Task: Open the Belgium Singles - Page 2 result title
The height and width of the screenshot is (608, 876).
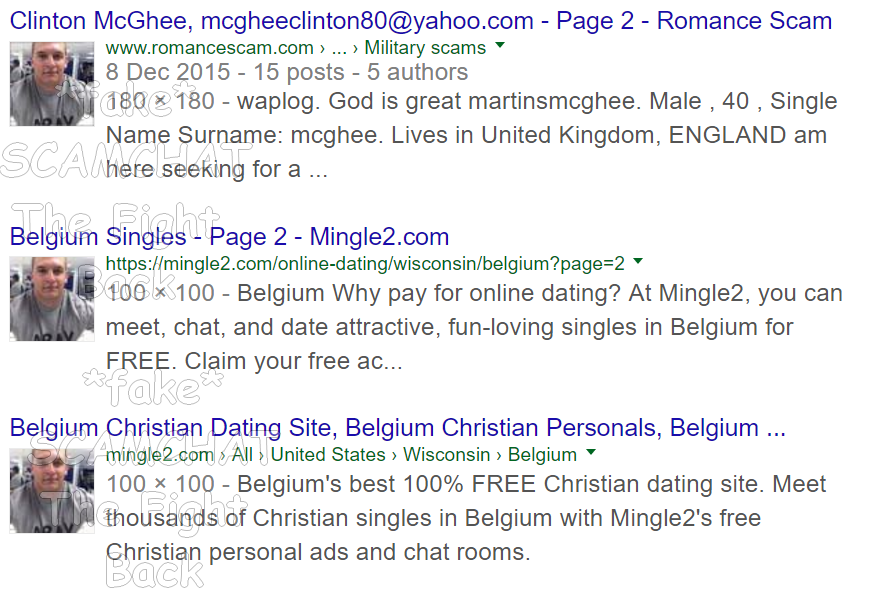Action: 229,237
